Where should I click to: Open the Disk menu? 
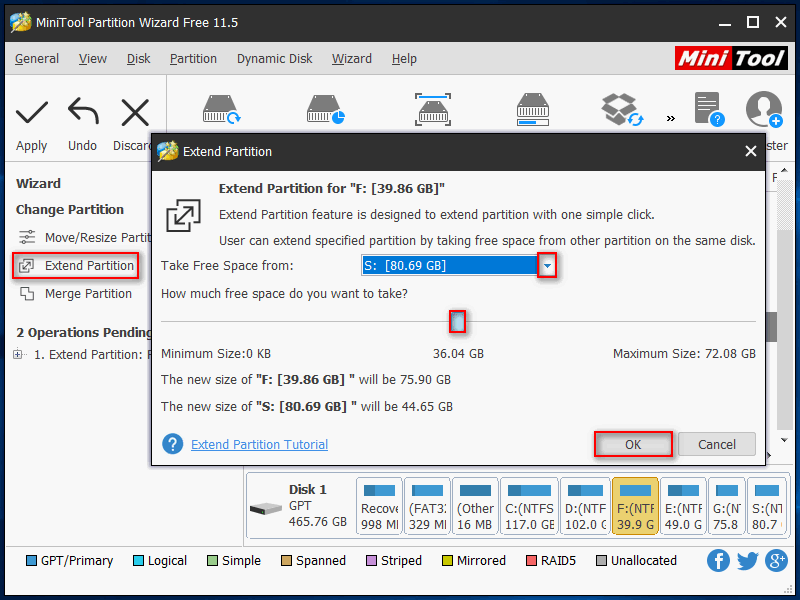138,59
